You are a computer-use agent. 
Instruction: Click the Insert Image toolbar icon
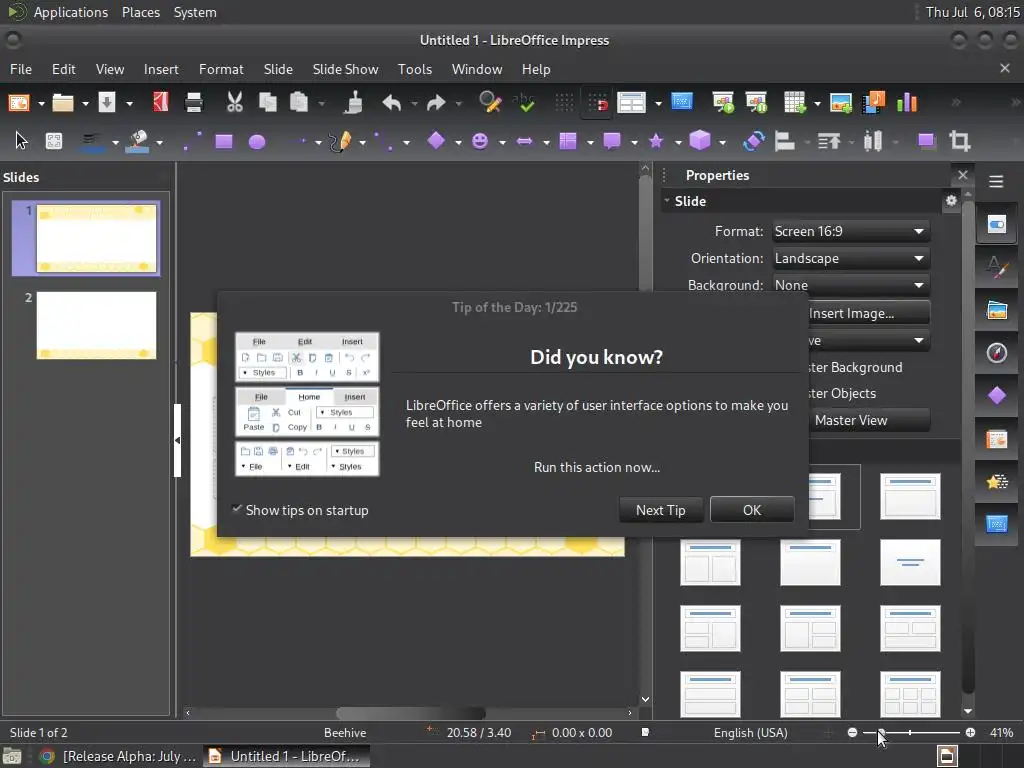(x=840, y=103)
